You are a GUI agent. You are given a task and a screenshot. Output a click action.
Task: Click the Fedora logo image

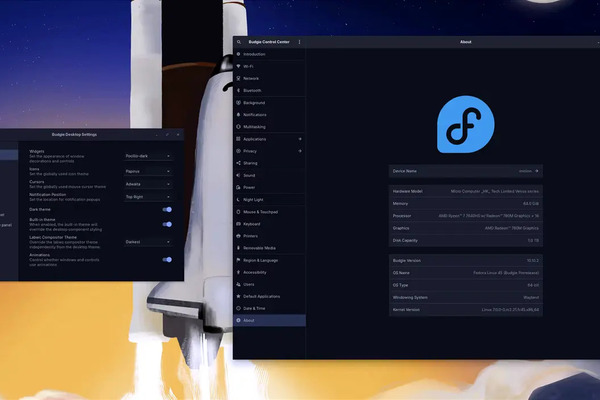(x=466, y=124)
